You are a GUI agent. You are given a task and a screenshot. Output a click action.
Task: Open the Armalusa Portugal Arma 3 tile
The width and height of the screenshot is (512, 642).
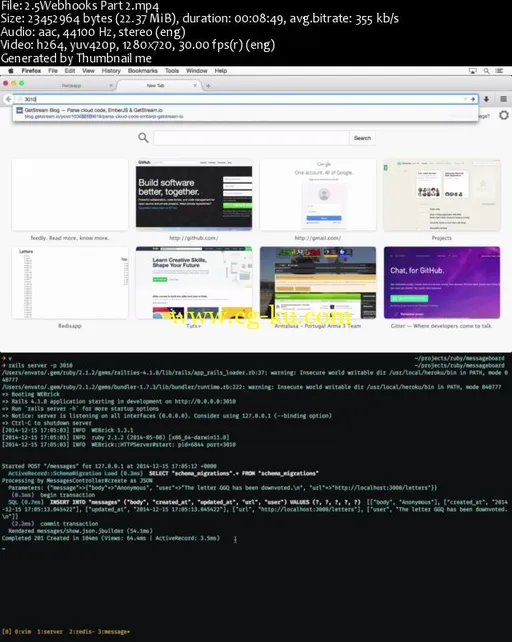318,283
